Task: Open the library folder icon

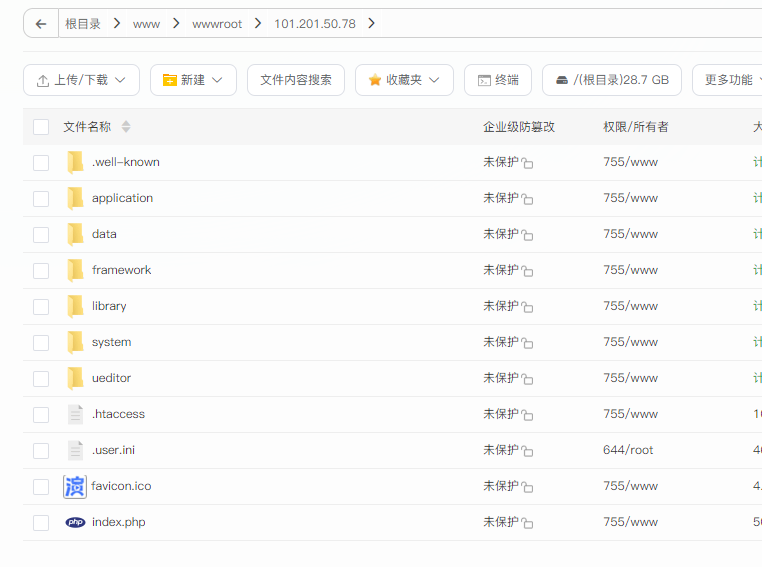Action: (x=75, y=306)
